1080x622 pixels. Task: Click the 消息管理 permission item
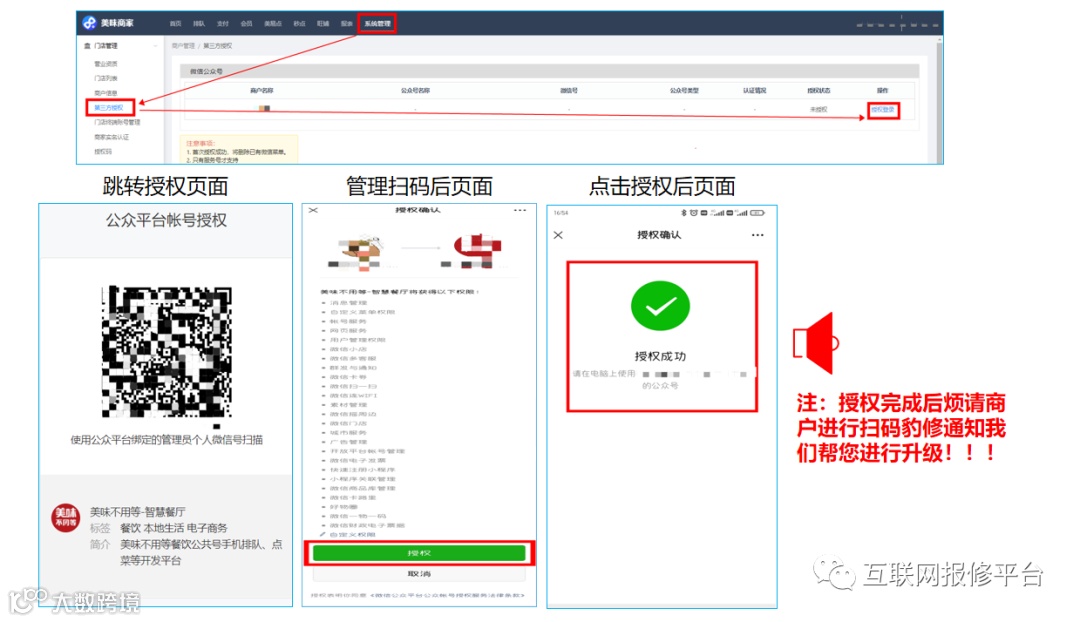[x=349, y=302]
